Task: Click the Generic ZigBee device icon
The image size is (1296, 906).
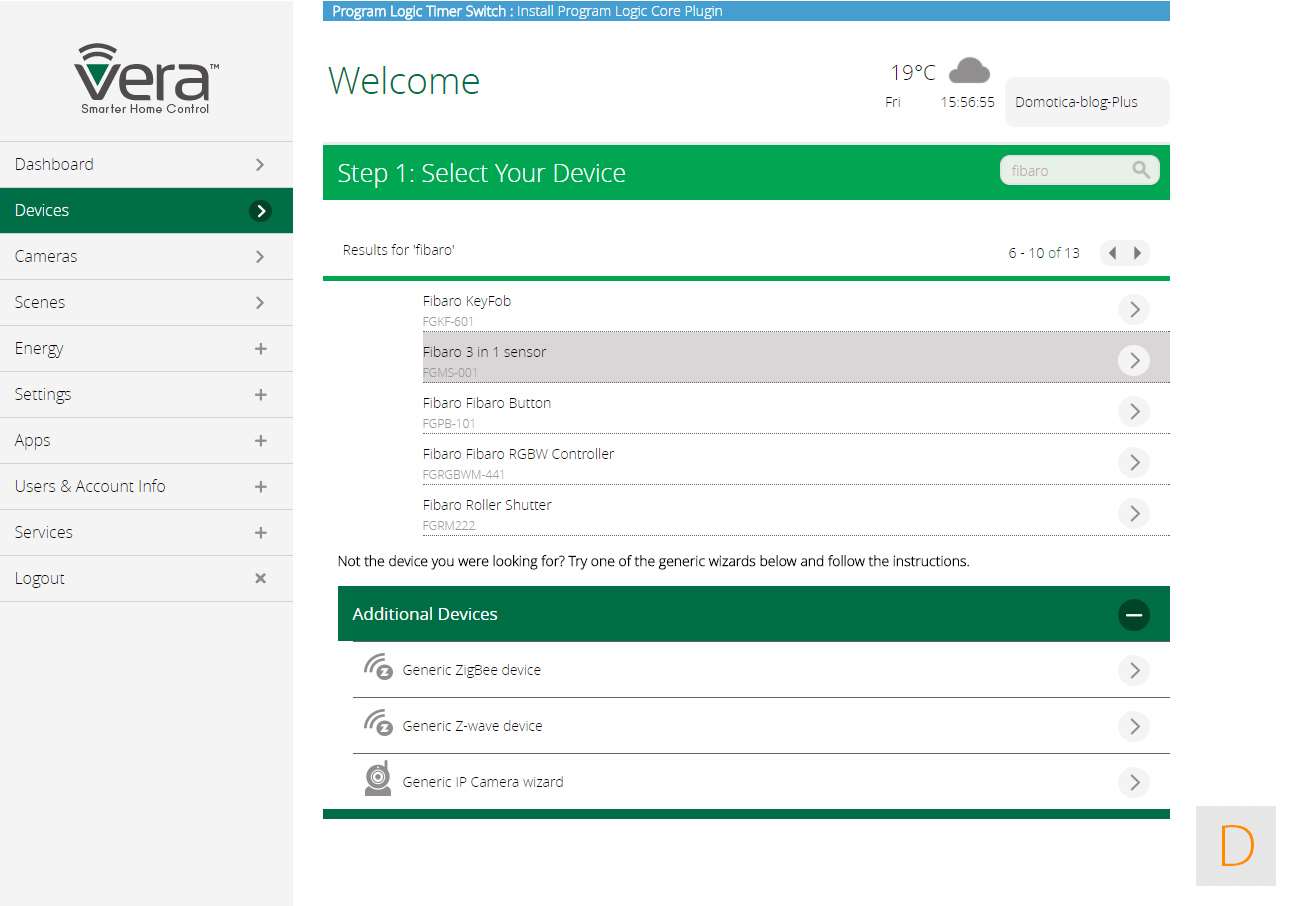Action: [378, 667]
